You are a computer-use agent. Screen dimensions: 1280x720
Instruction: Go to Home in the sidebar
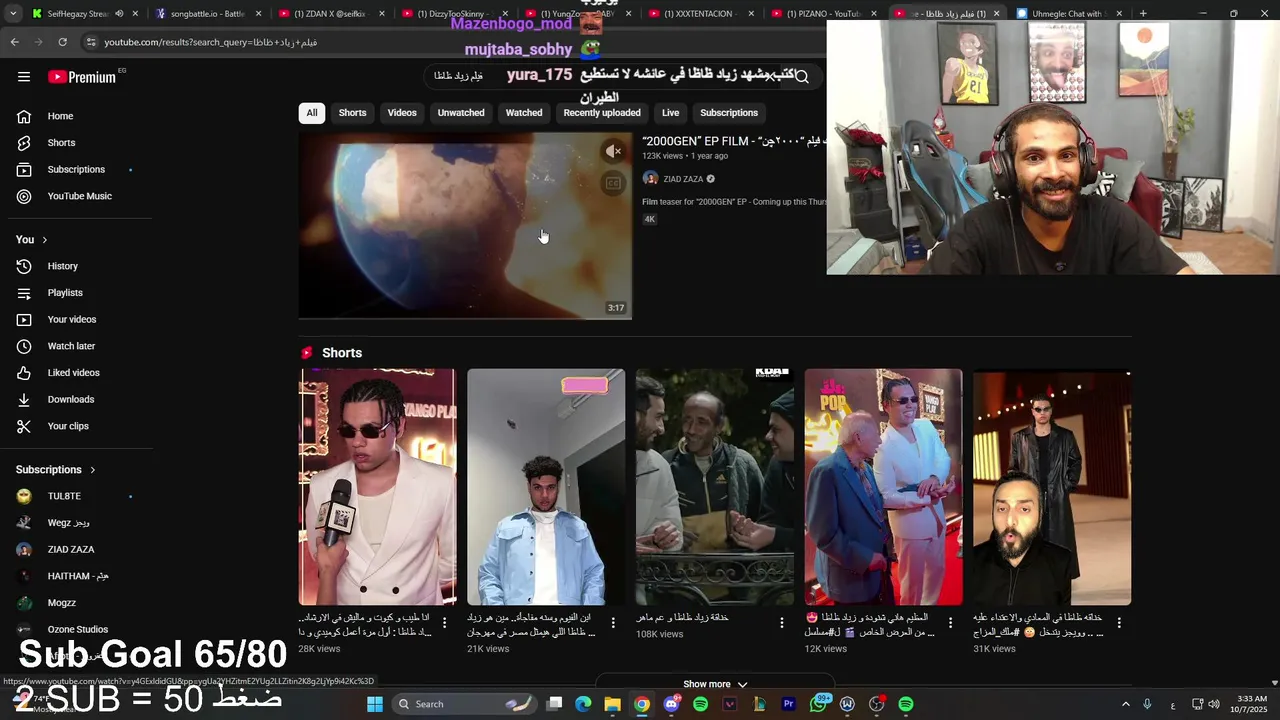point(60,116)
